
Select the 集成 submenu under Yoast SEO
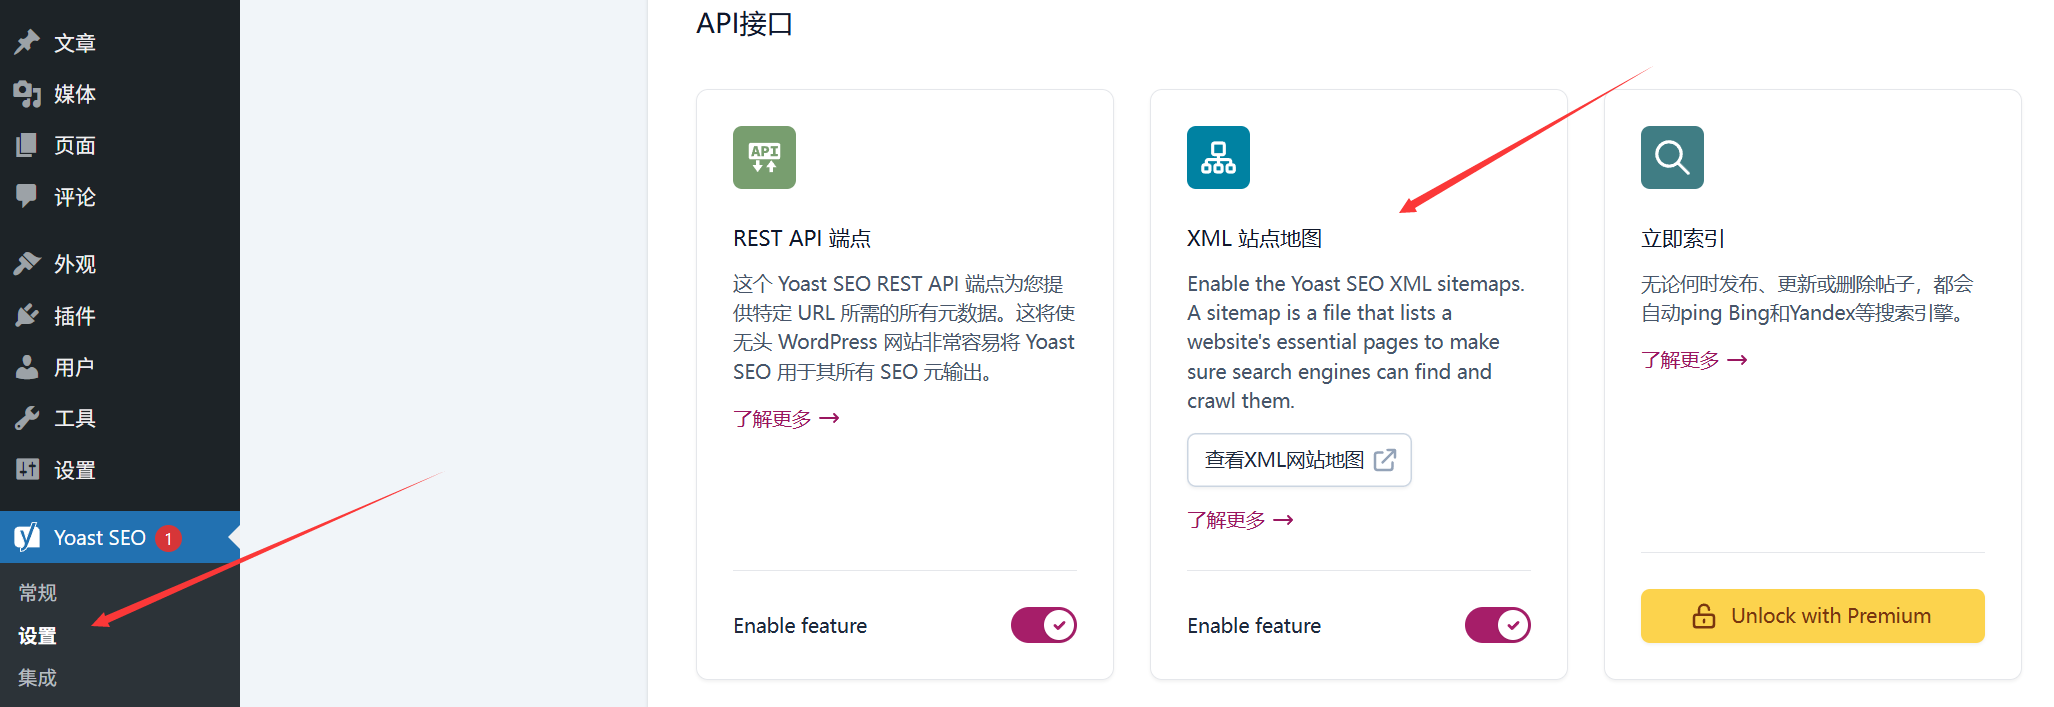pyautogui.click(x=38, y=678)
